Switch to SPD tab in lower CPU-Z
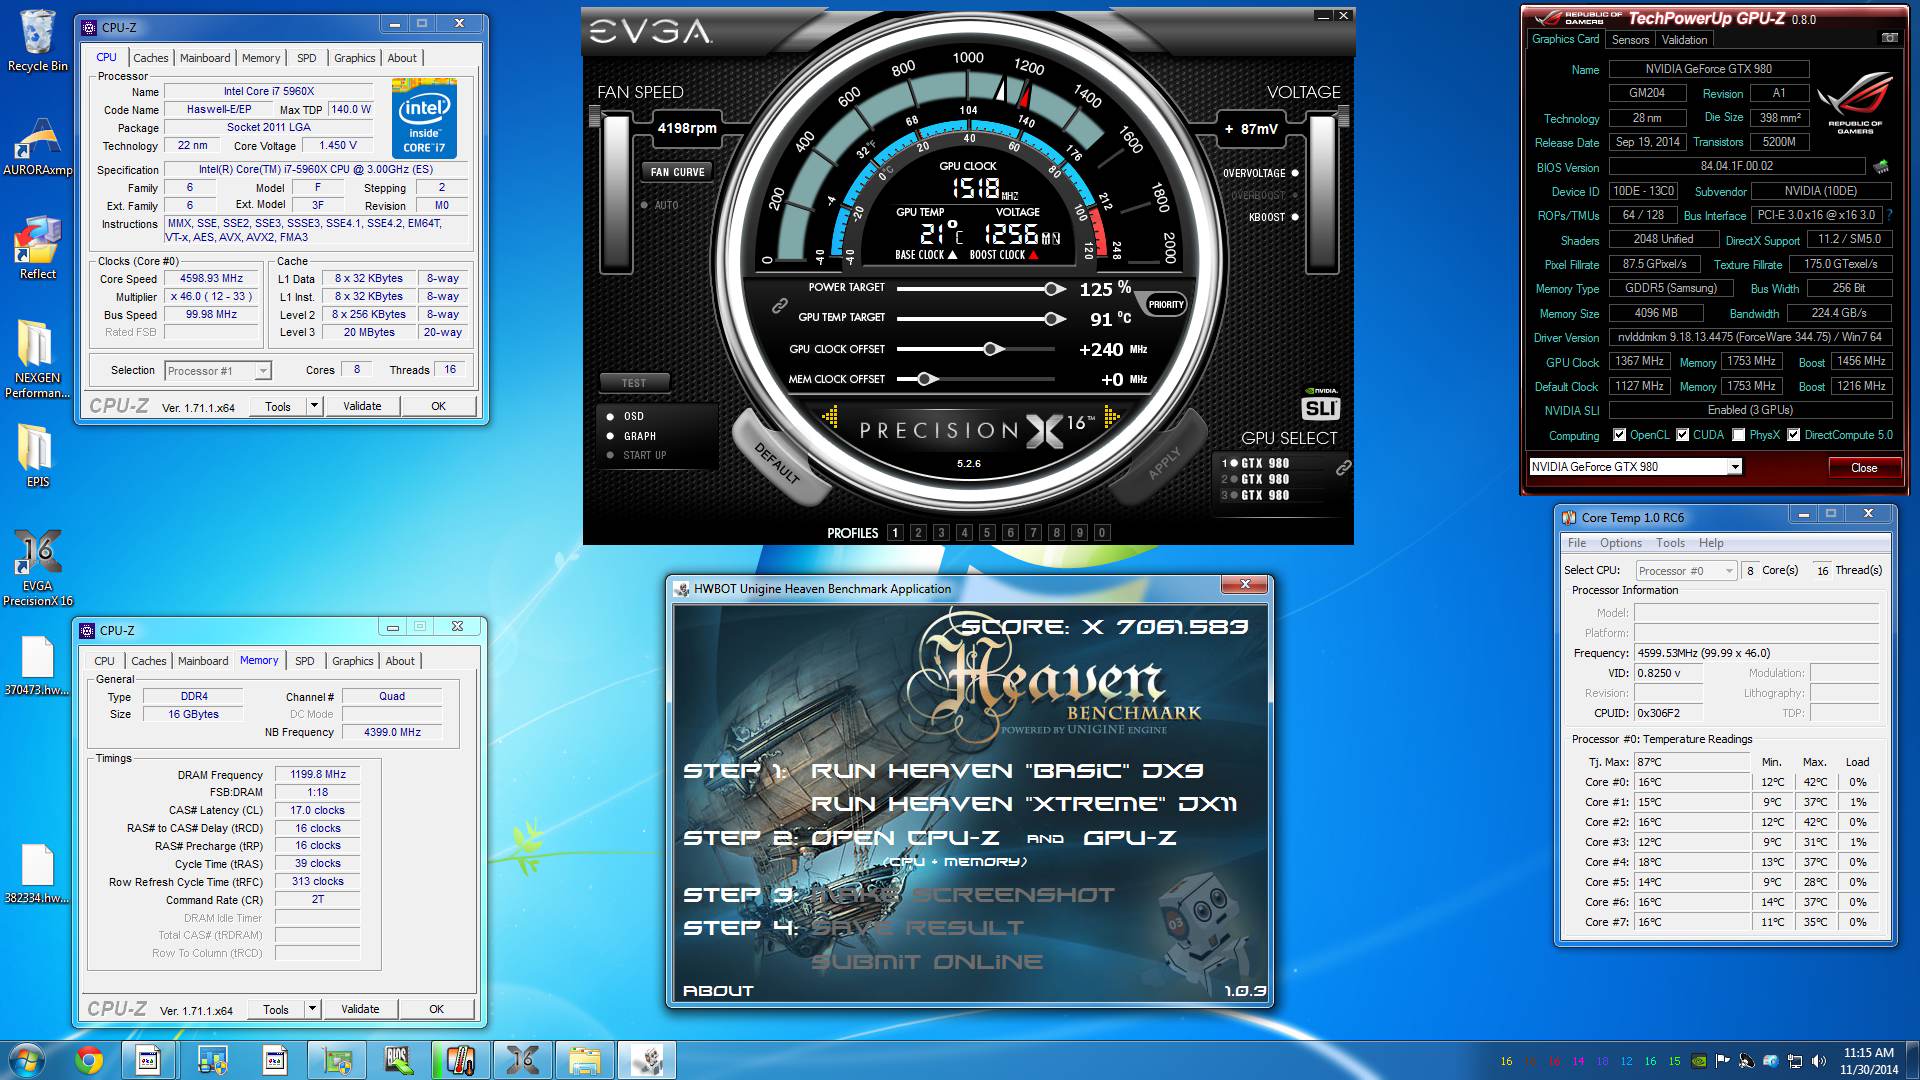This screenshot has height=1080, width=1920. 305,661
